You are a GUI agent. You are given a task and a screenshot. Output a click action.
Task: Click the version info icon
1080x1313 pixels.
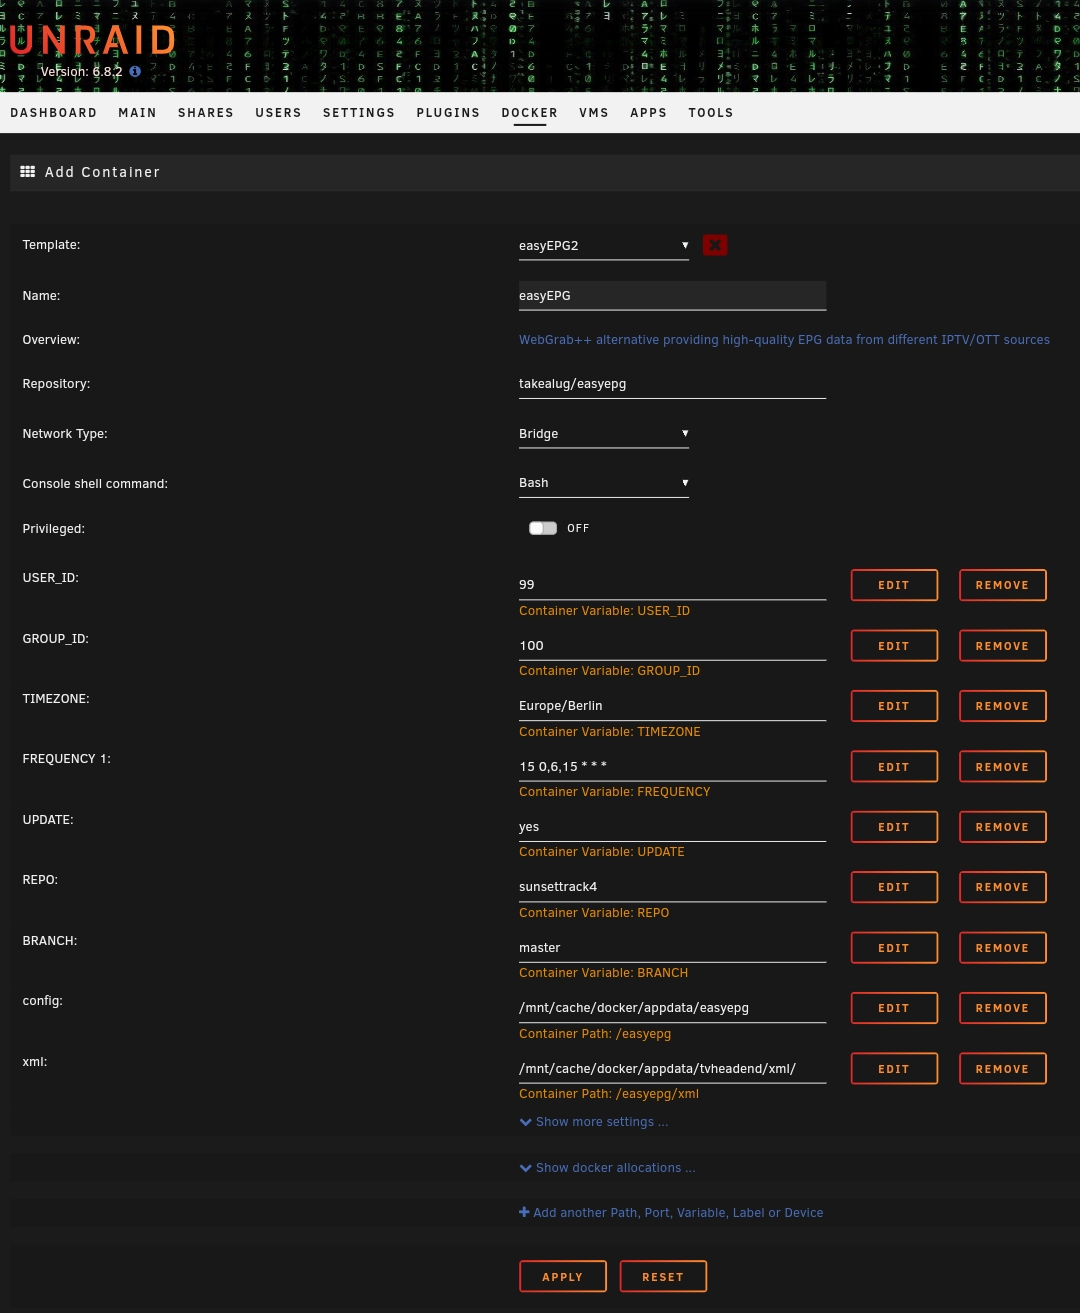135,72
